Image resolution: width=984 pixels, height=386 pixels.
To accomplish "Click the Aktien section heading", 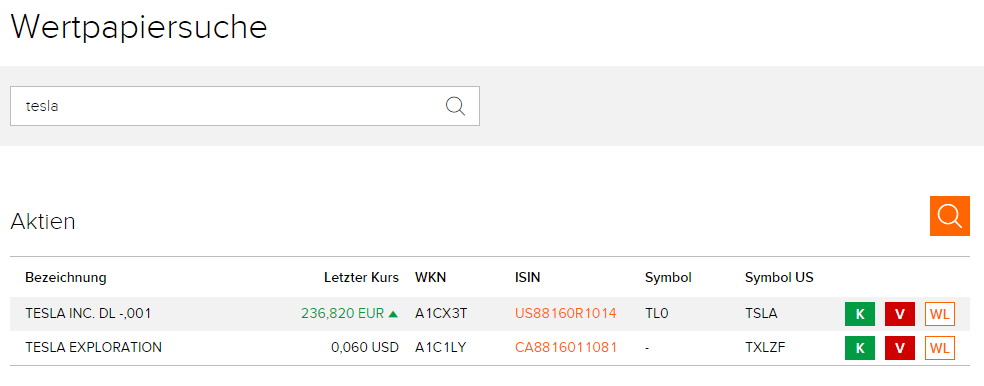I will (43, 222).
